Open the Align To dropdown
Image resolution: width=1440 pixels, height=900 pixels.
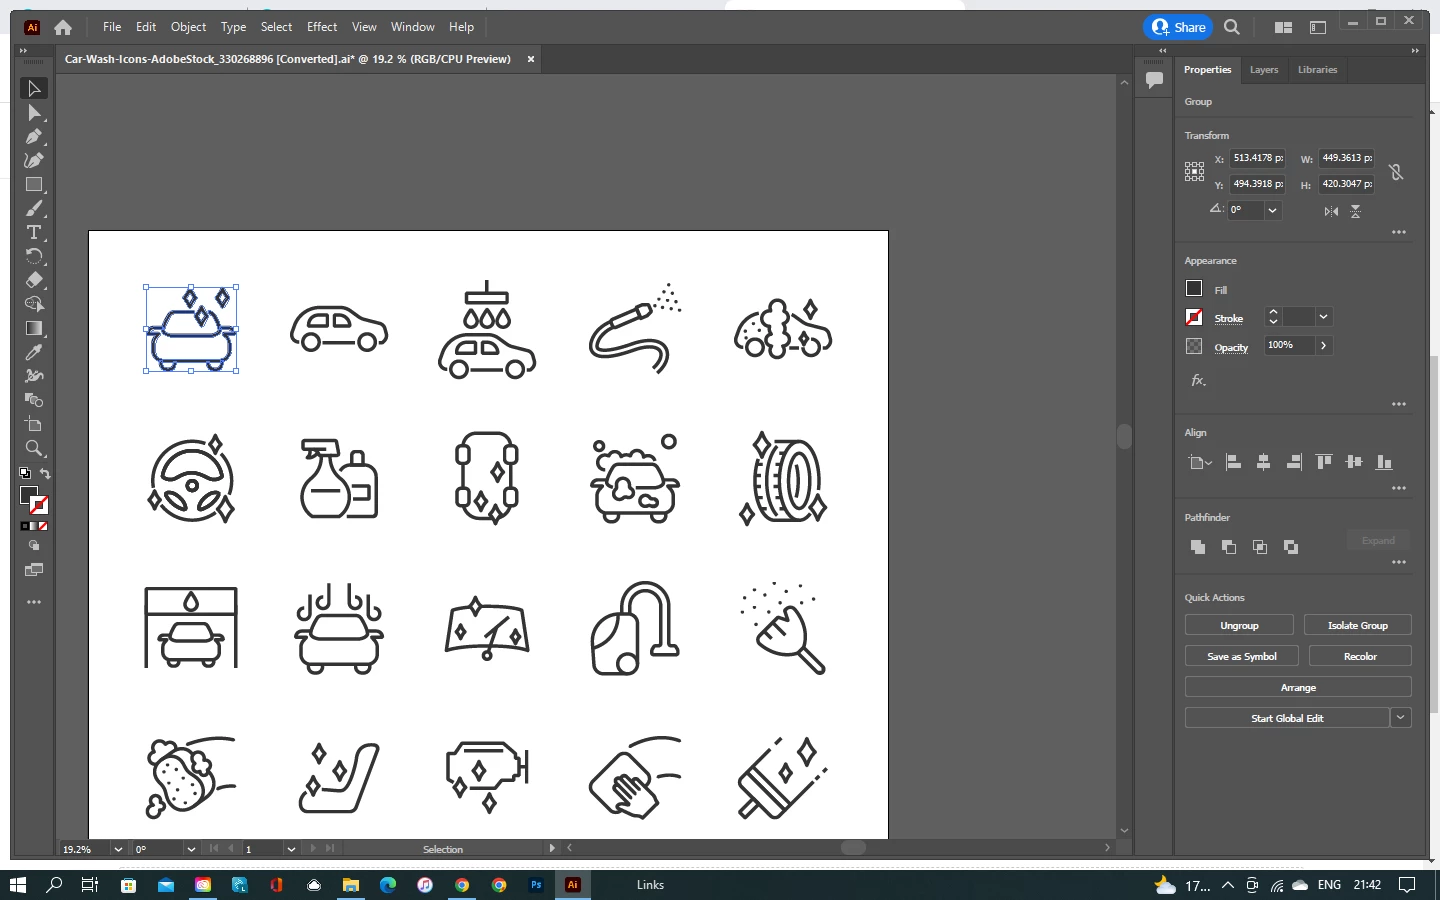[1199, 462]
